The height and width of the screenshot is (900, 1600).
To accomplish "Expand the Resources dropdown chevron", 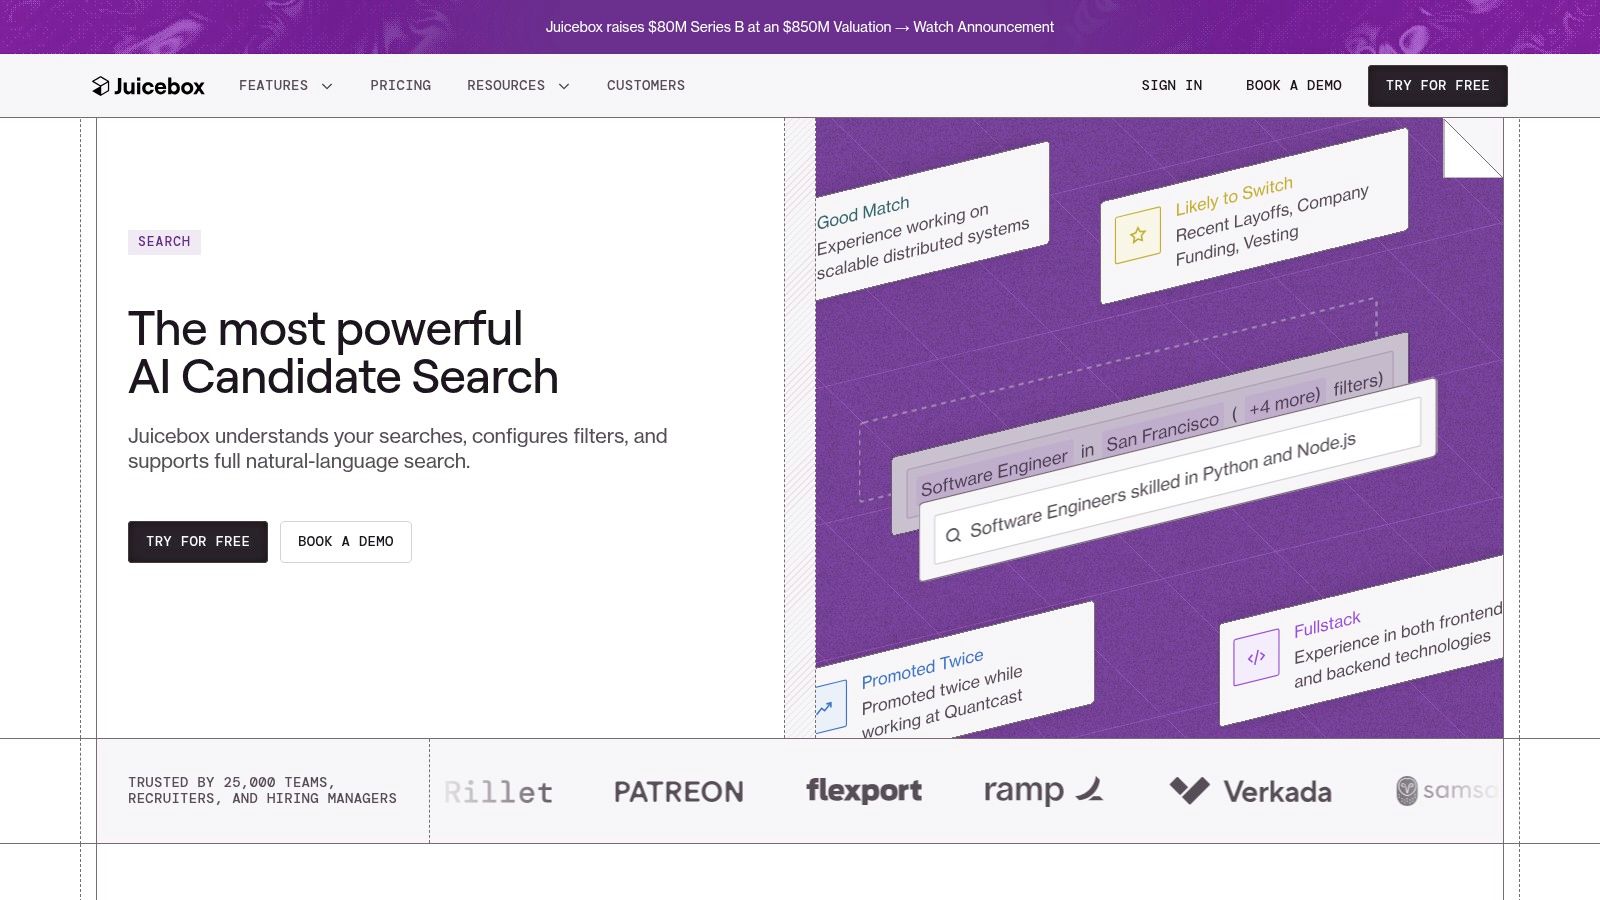I will point(564,86).
